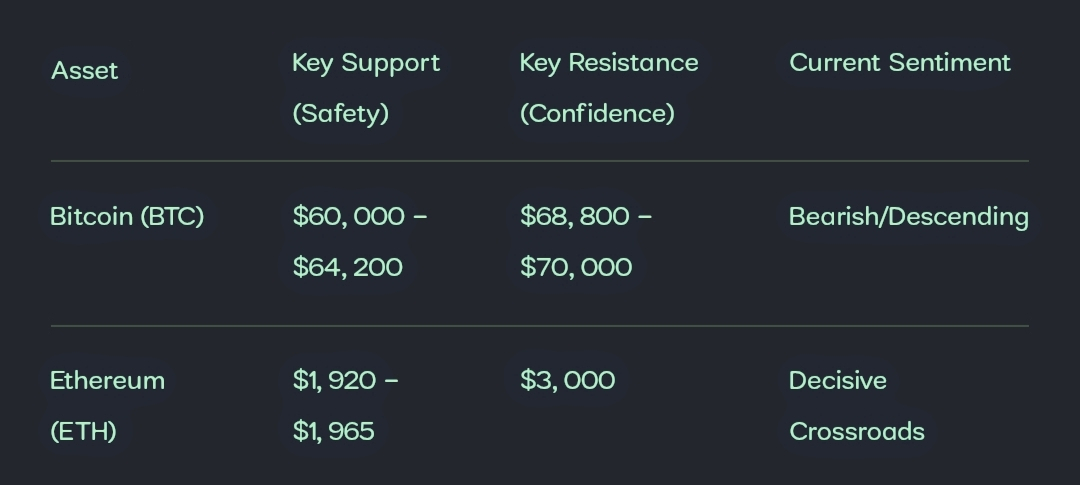Screen dimensions: 1080x485
Task: Select the Bitcoin (BTC) asset cell
Action: 127,217
